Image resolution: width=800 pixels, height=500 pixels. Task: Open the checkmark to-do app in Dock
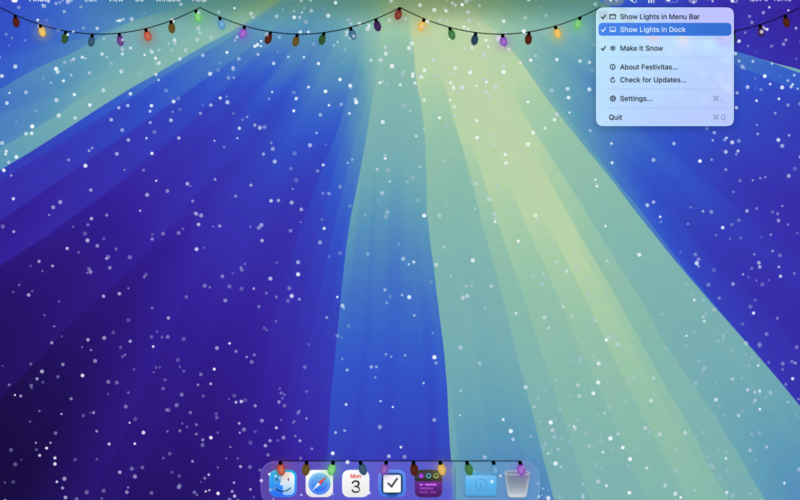click(392, 484)
